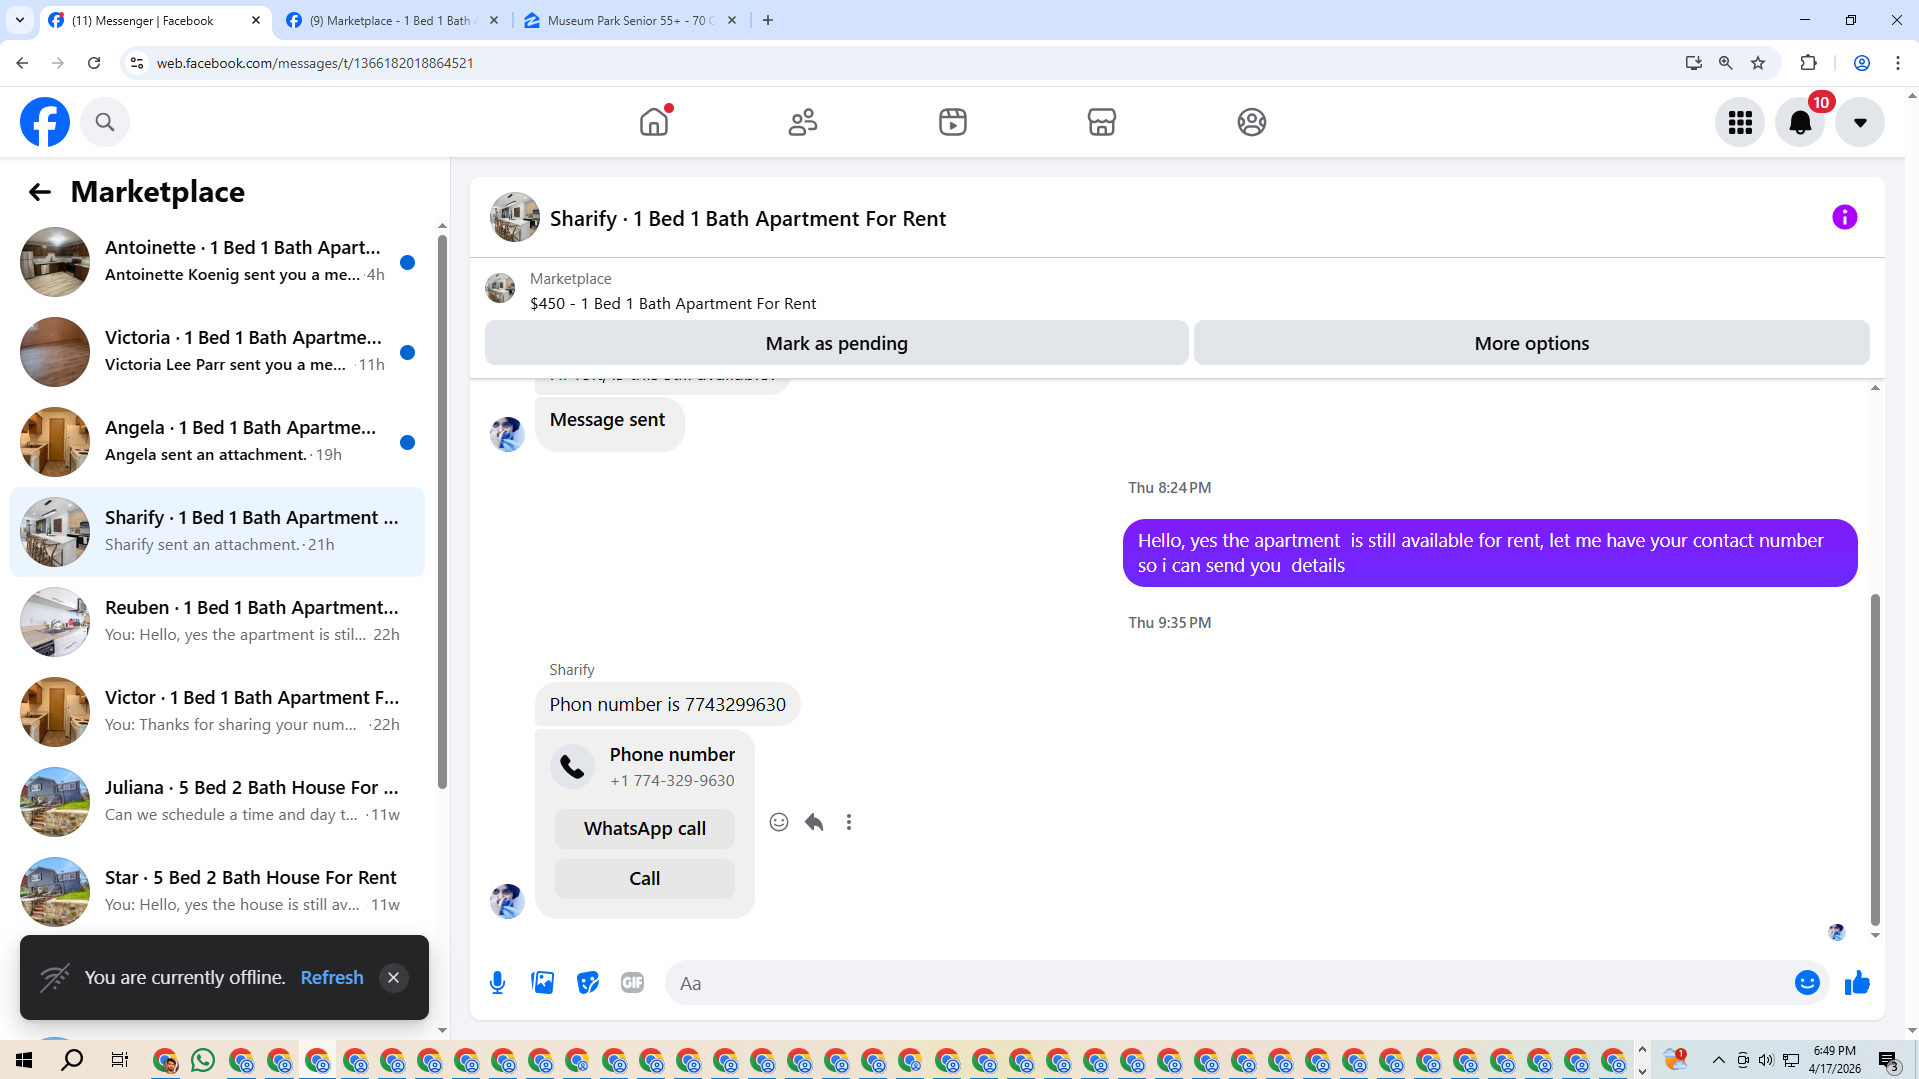
Task: Dismiss the offline notification
Action: click(x=394, y=978)
